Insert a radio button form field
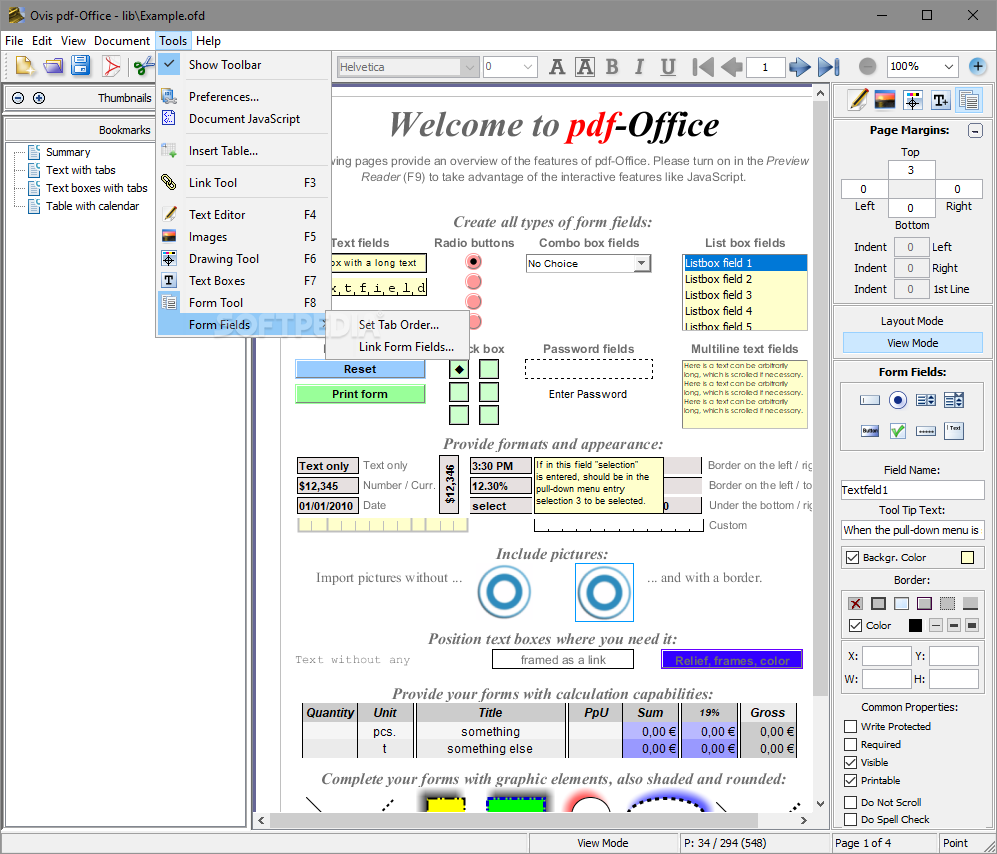This screenshot has width=997, height=854. tap(898, 400)
